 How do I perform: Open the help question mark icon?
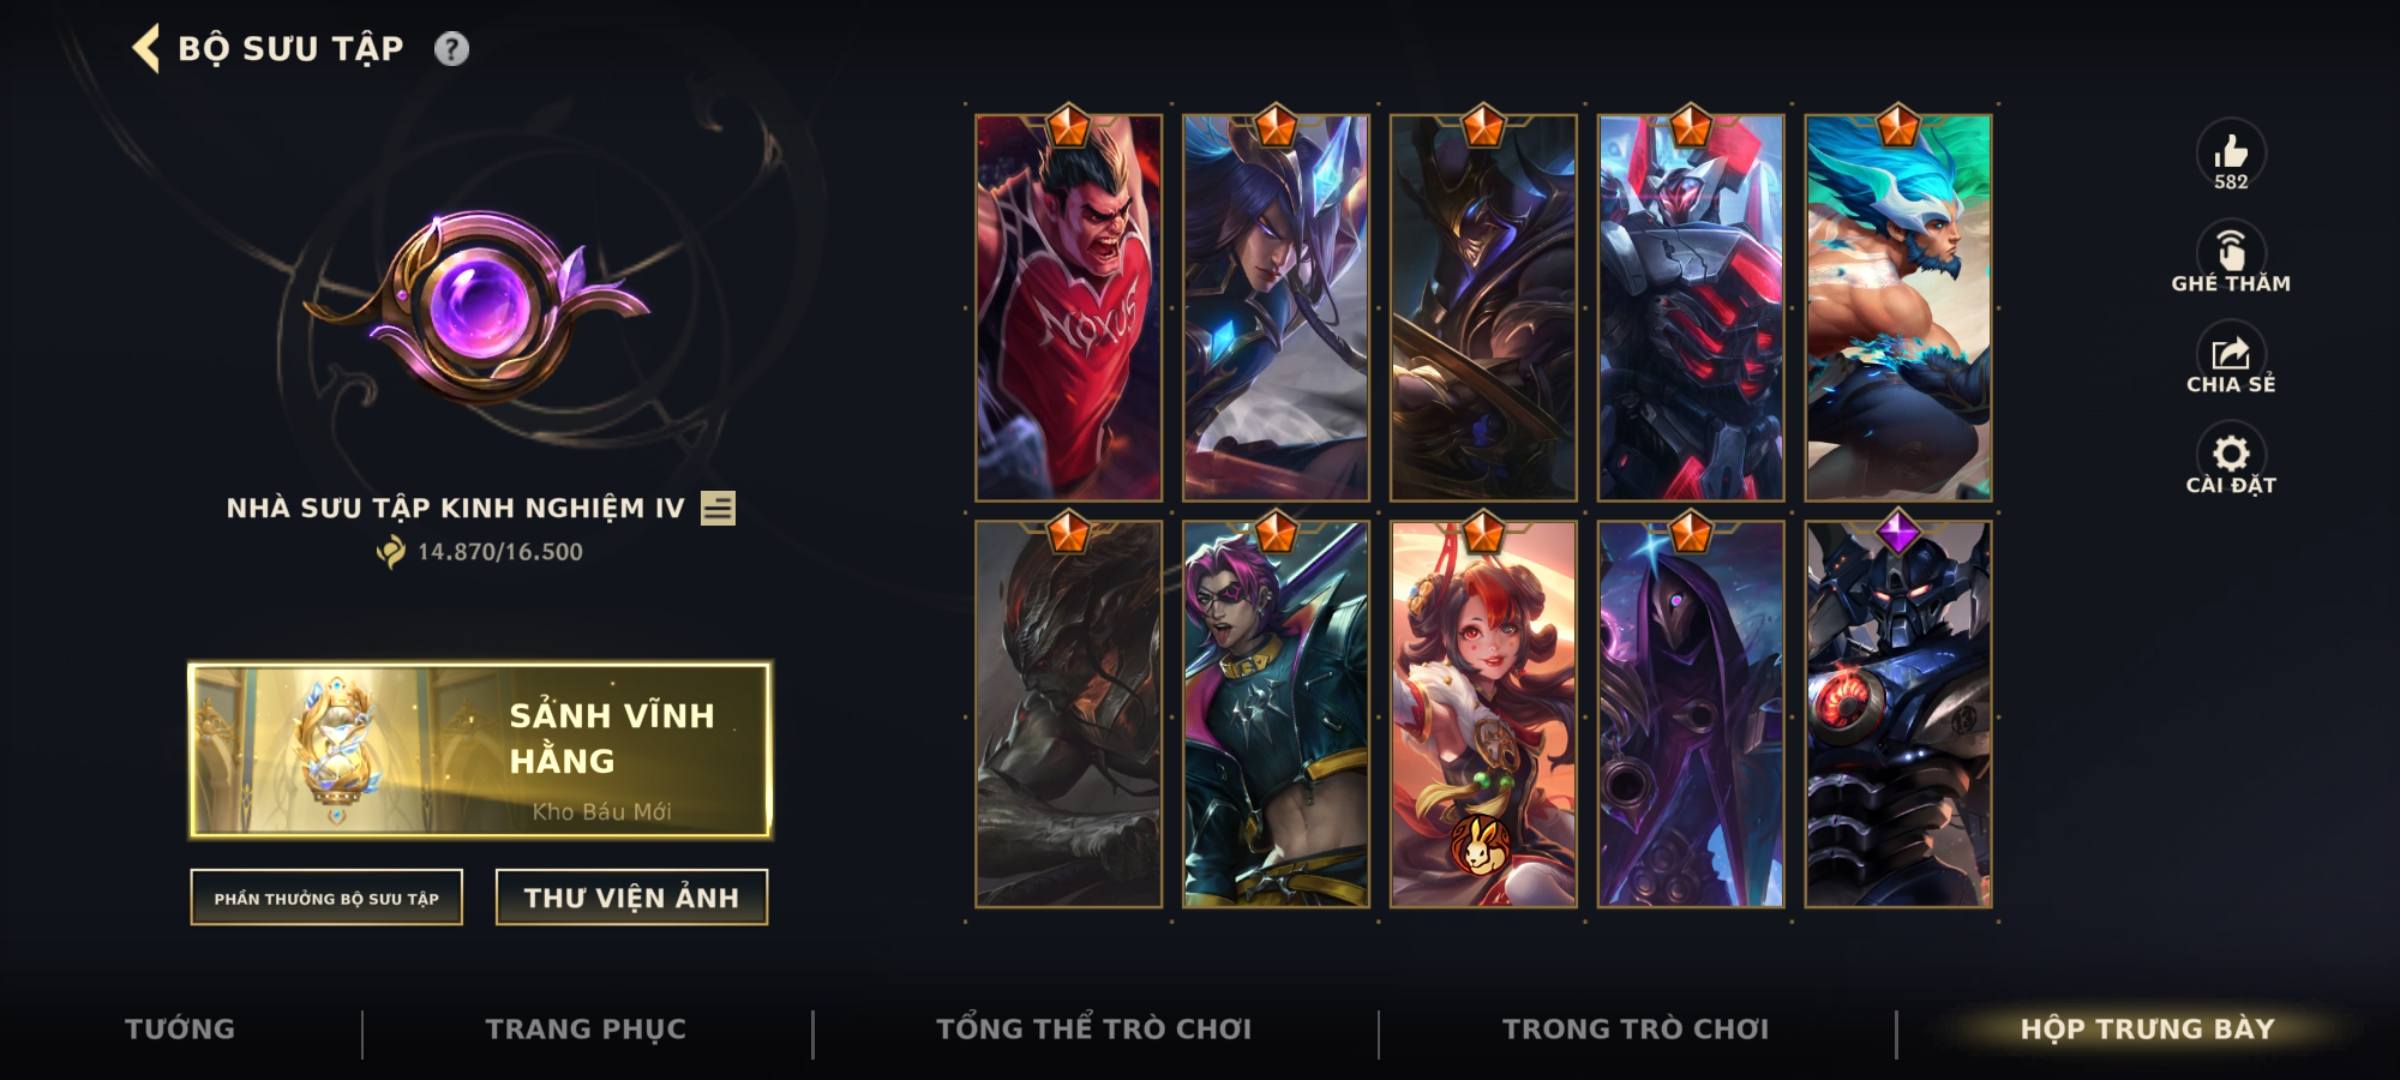point(451,49)
